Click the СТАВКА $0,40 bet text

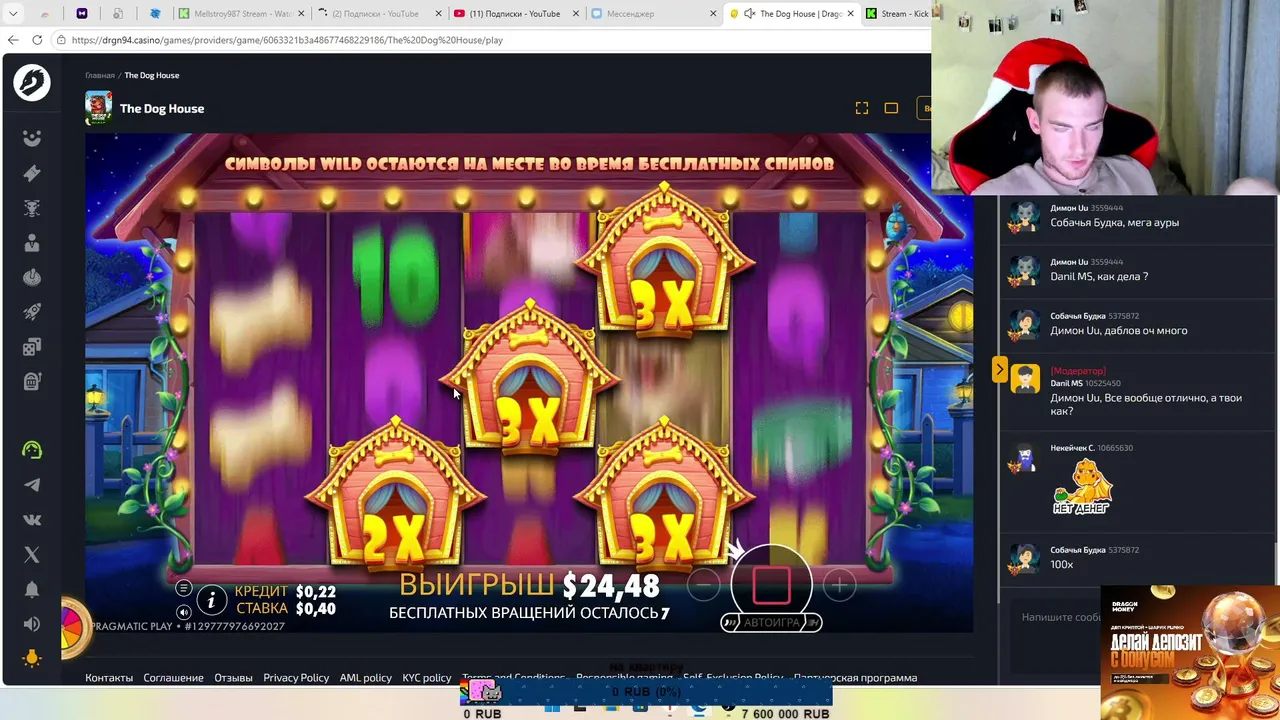pyautogui.click(x=285, y=608)
